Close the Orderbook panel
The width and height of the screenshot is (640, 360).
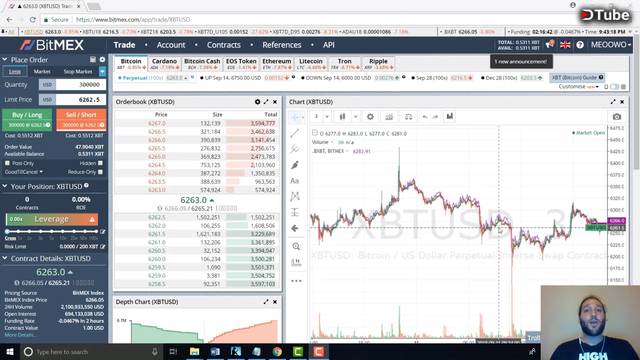click(275, 102)
